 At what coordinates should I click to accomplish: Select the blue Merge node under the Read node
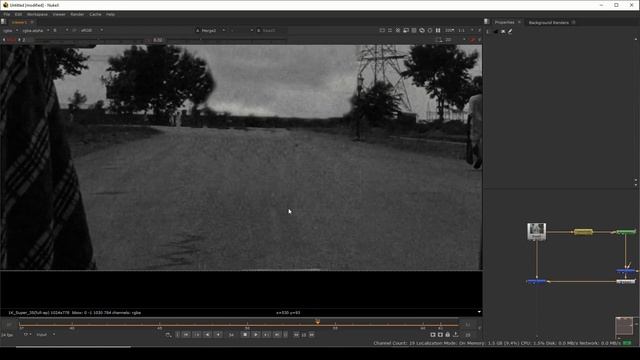(536, 281)
